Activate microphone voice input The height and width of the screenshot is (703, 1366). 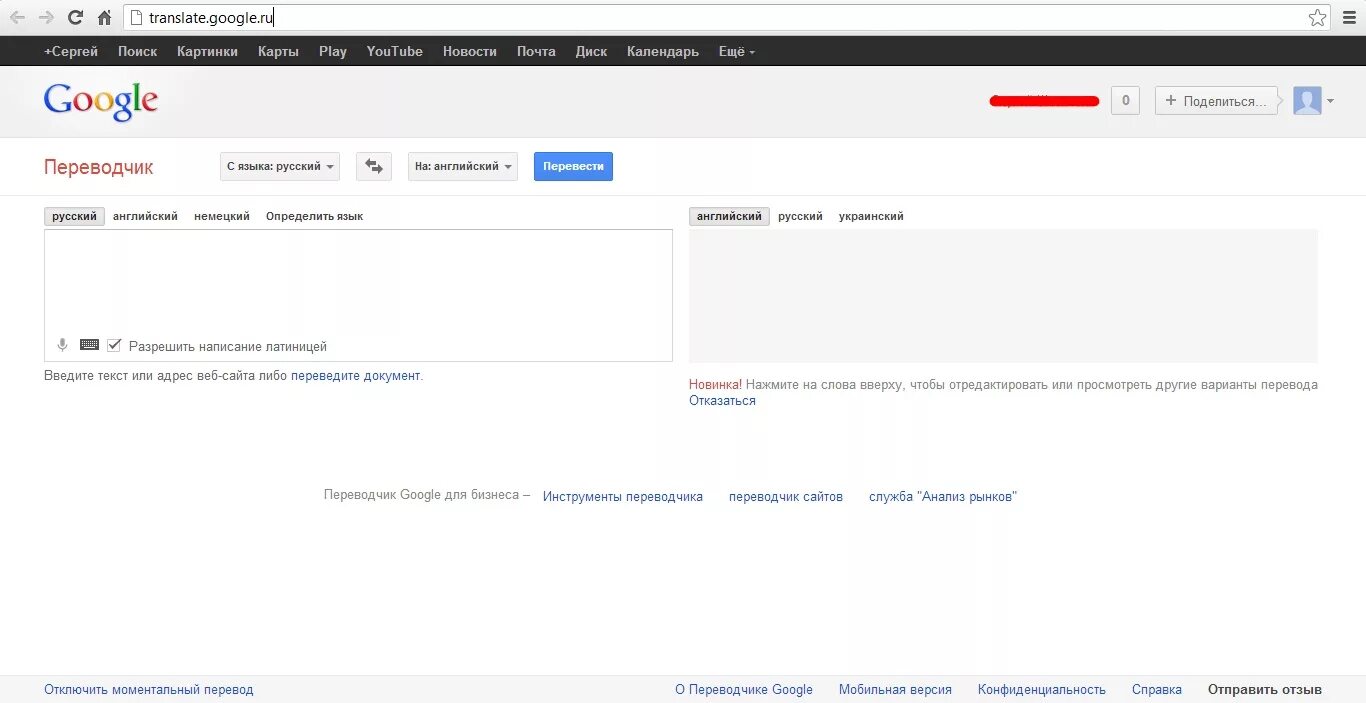coord(62,345)
